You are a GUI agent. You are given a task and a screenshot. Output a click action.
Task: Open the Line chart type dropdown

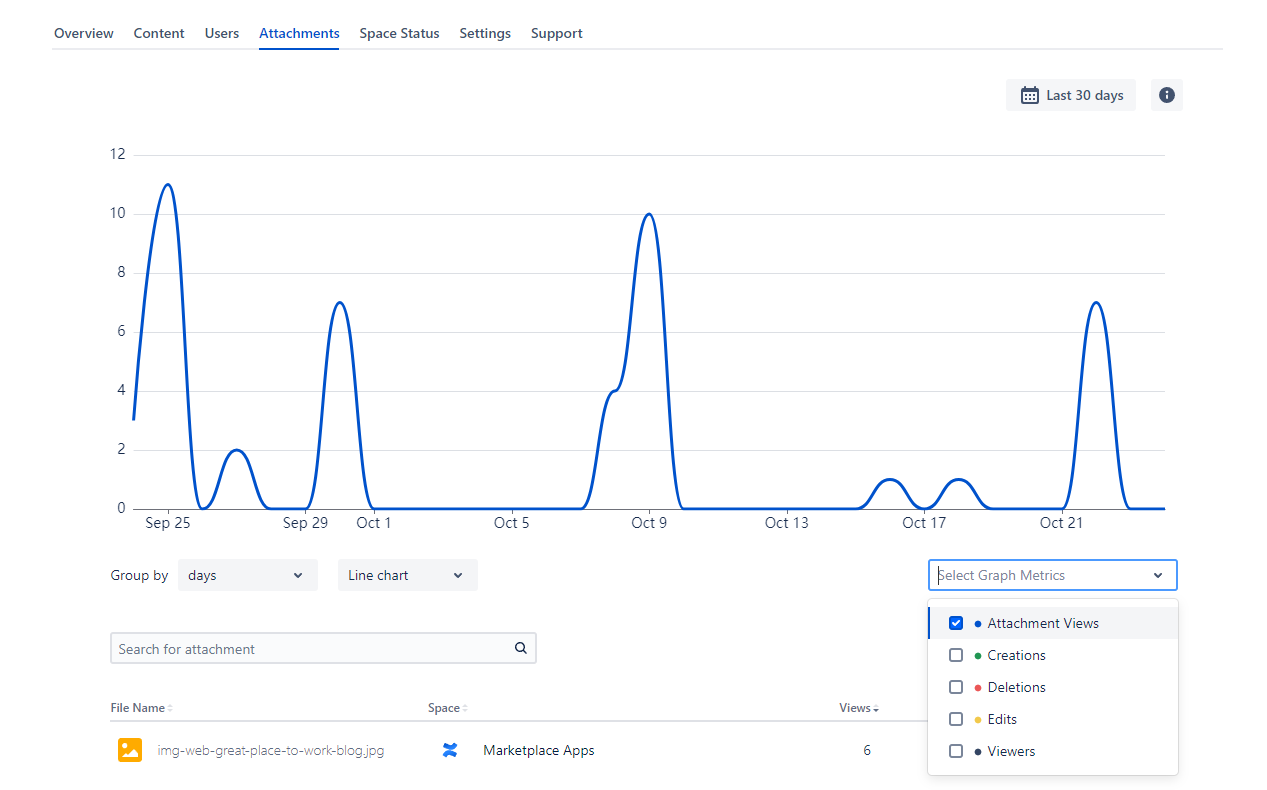(x=407, y=575)
